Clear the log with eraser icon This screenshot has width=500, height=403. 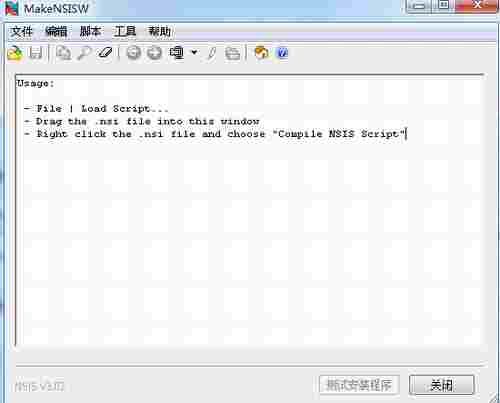tap(106, 53)
